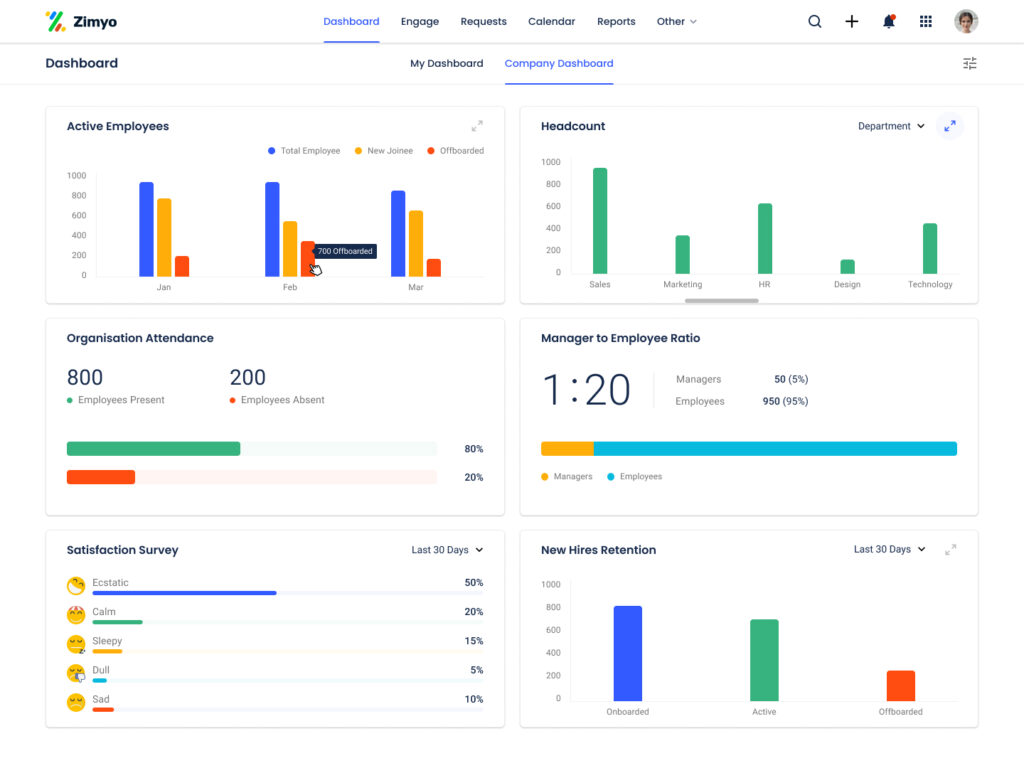The image size is (1024, 763).
Task: Open the notifications bell icon
Action: (x=889, y=21)
